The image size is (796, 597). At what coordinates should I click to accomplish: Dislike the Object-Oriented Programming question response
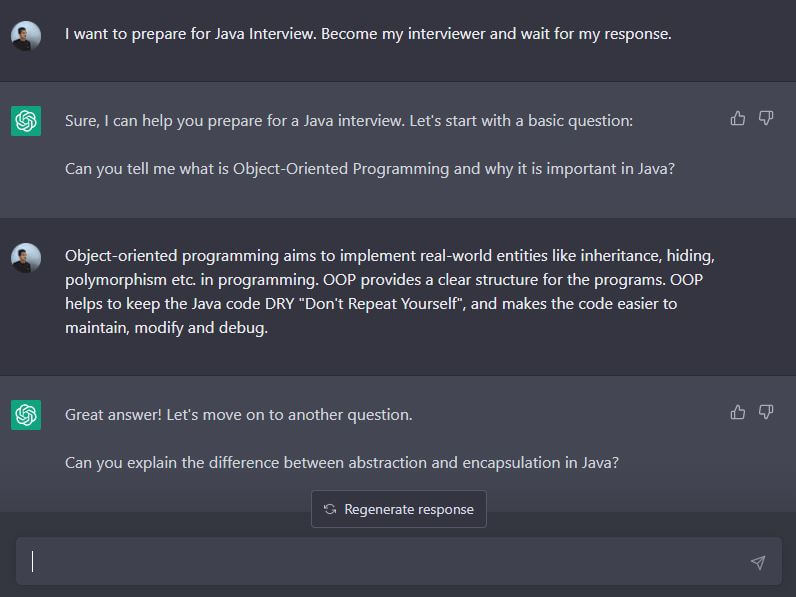pos(766,119)
